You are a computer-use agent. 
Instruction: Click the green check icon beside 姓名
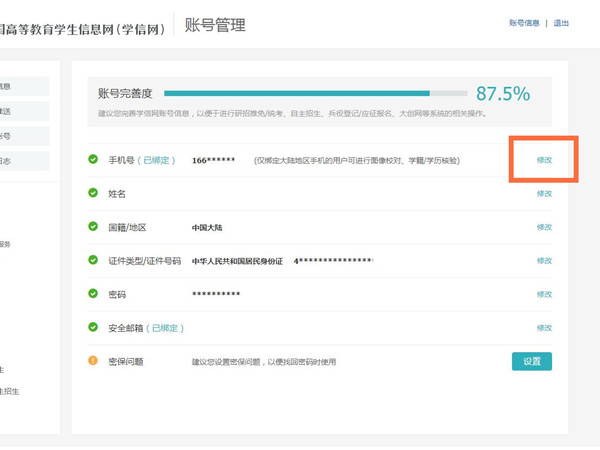(x=93, y=193)
